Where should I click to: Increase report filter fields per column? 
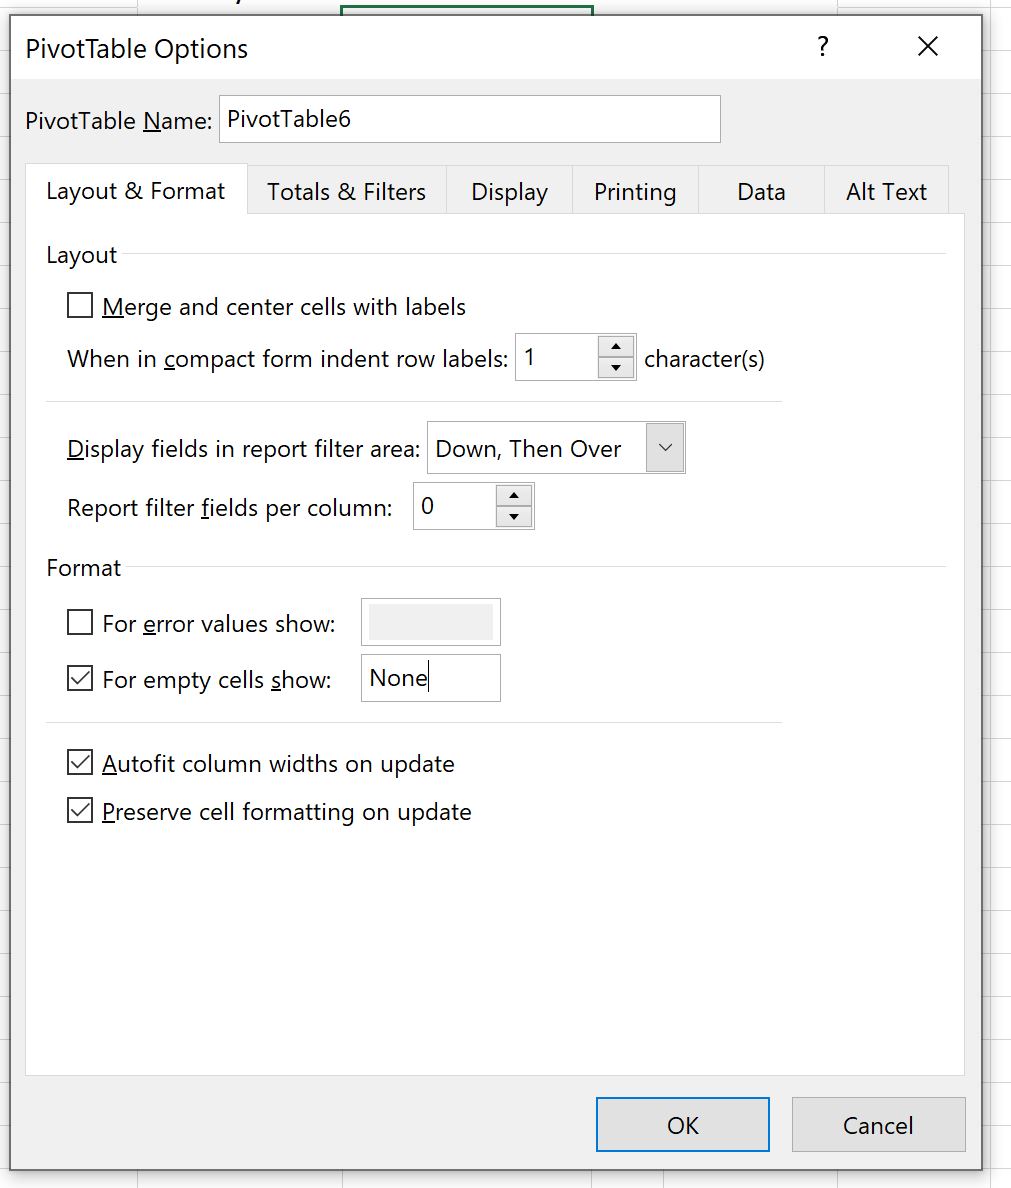[514, 496]
